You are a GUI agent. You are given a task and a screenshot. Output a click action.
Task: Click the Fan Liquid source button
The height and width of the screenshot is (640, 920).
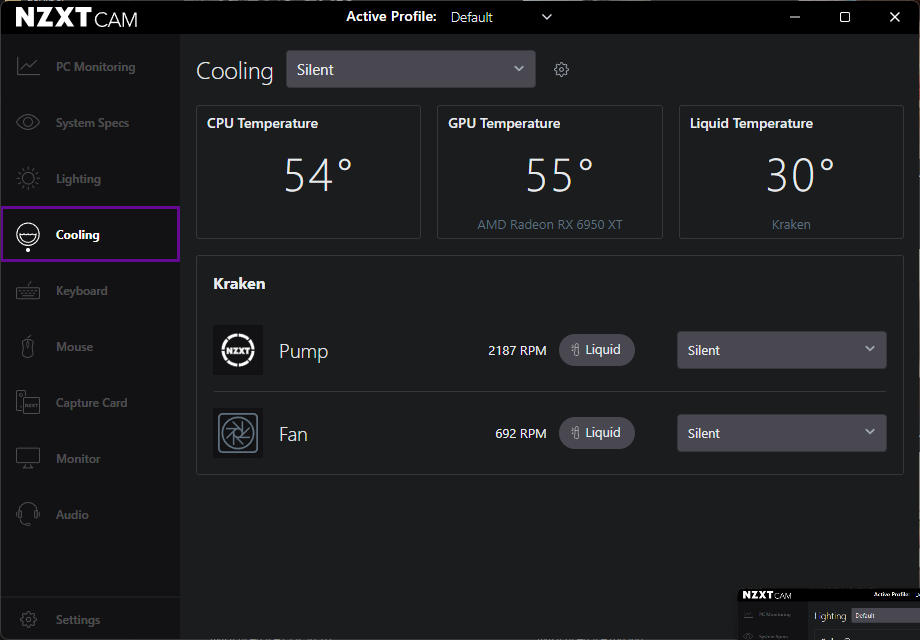click(x=596, y=432)
